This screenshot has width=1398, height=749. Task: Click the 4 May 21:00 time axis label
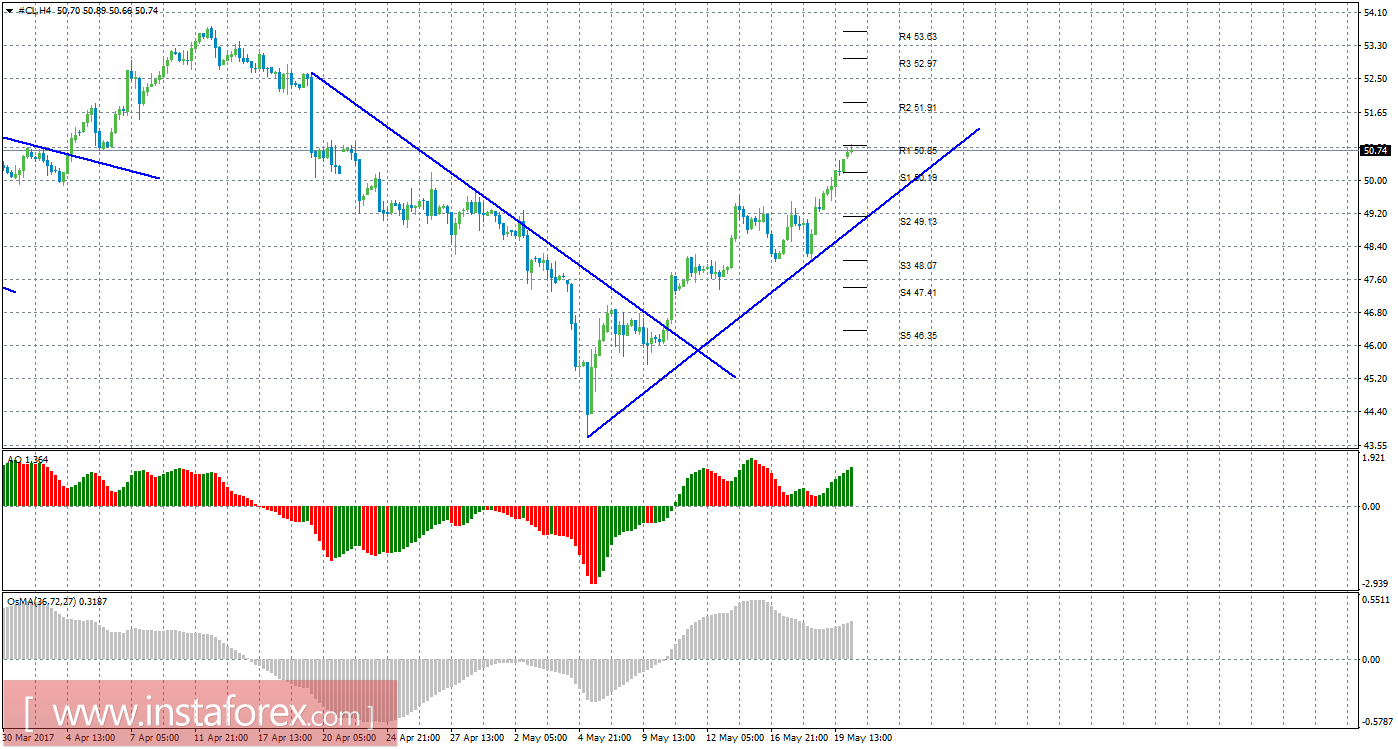pyautogui.click(x=606, y=738)
